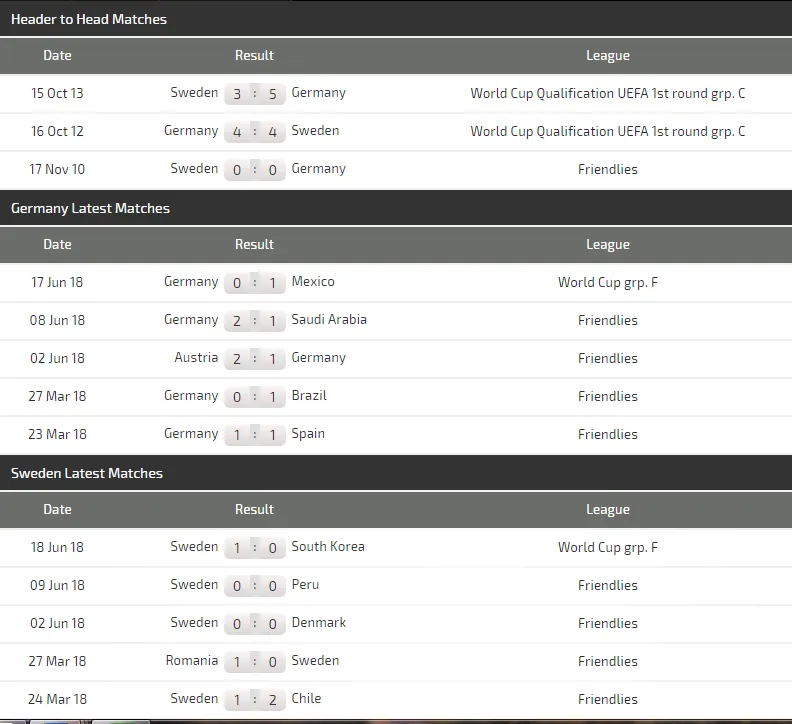Select the Austria team name

click(196, 358)
